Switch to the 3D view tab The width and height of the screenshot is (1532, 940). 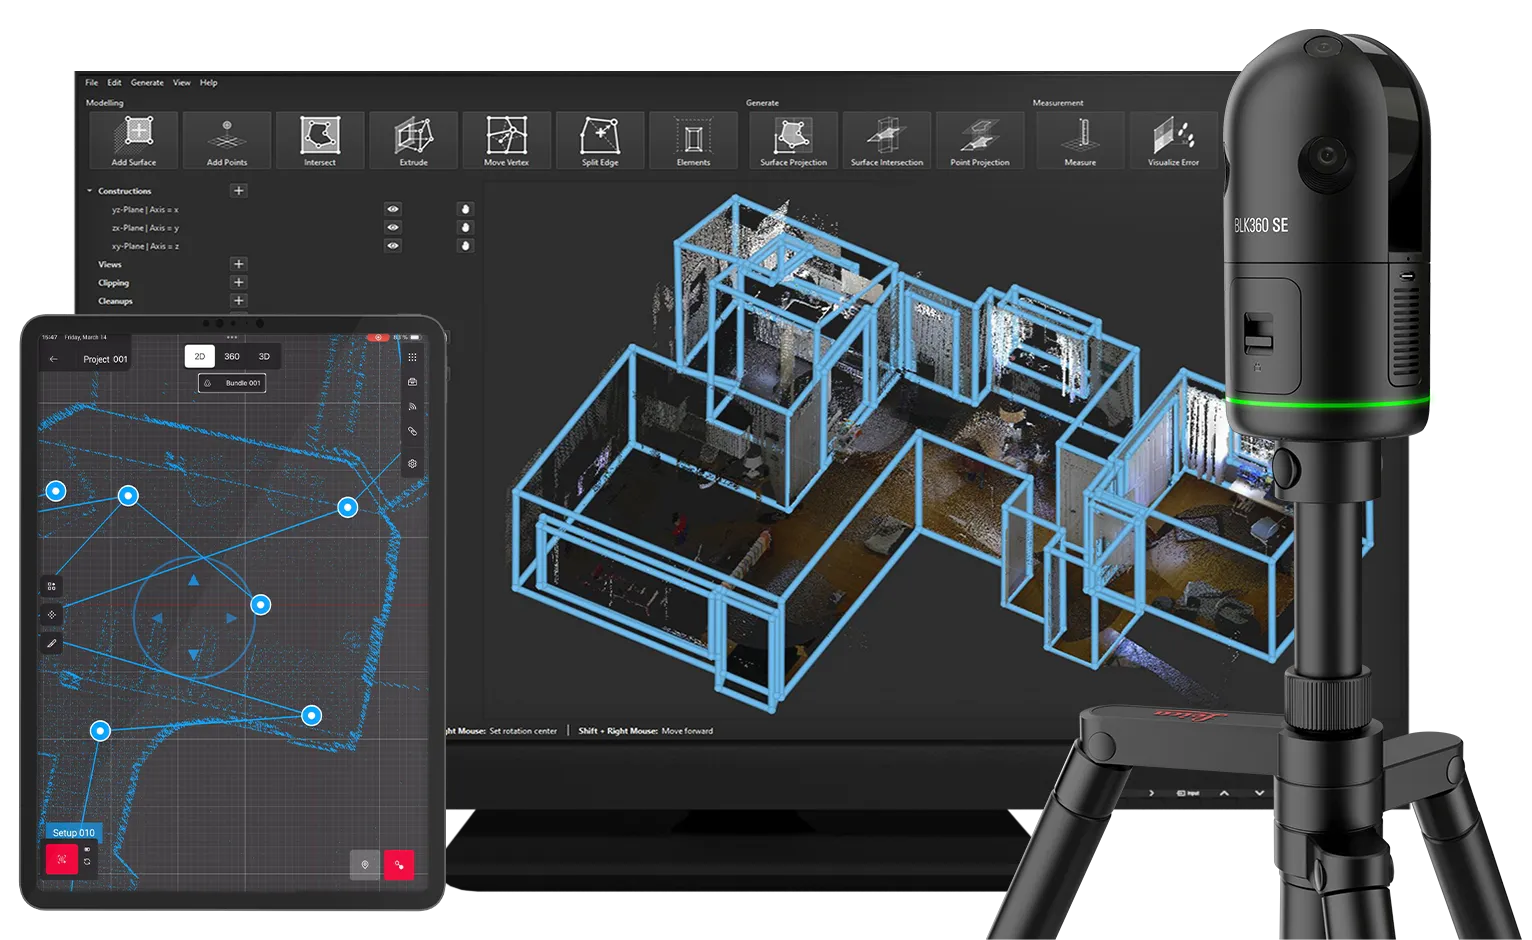264,357
